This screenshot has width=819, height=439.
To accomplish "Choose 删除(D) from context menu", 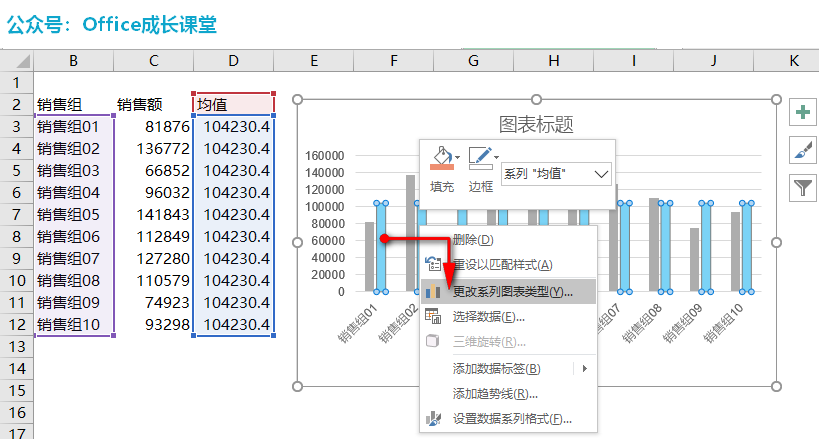I will 508,239.
